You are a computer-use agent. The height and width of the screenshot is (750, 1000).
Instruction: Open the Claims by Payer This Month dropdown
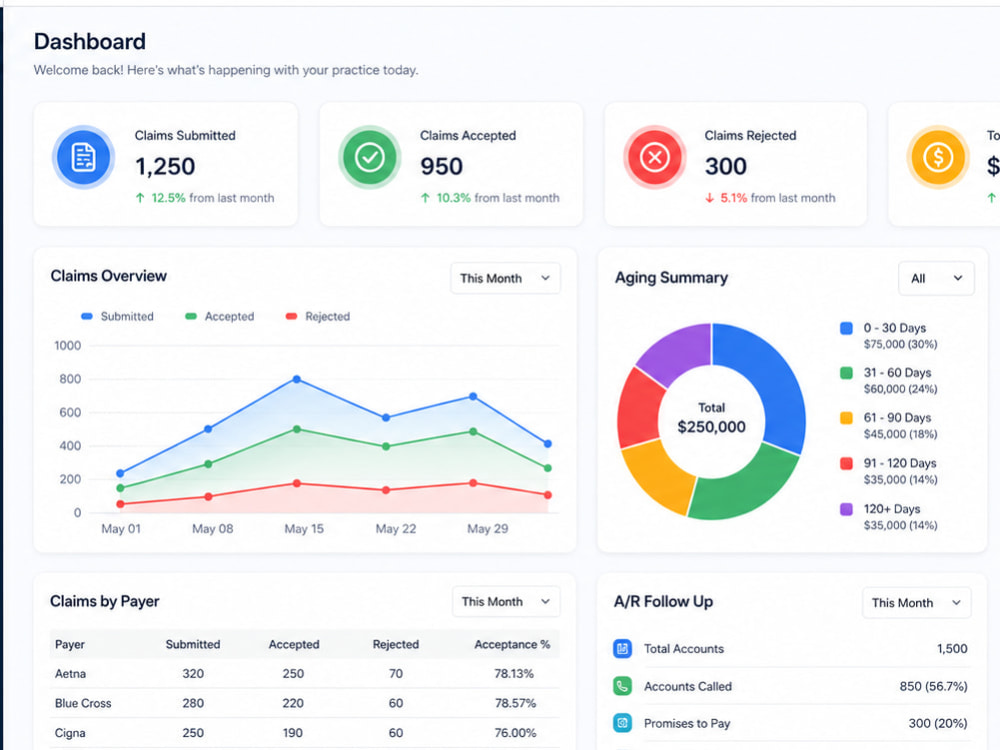[506, 601]
